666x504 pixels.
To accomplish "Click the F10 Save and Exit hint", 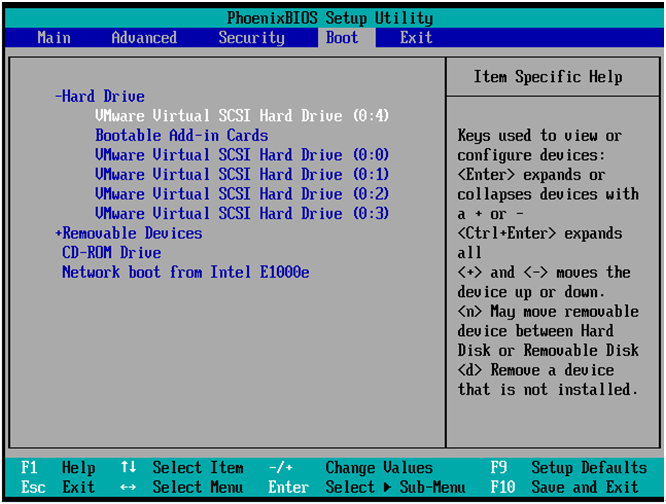I will click(564, 487).
